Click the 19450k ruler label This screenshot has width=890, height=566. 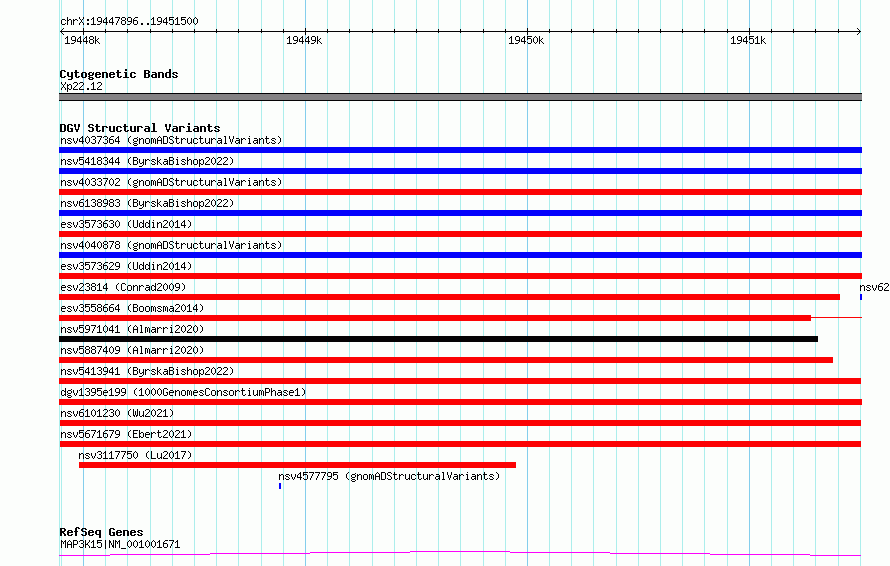pos(526,40)
